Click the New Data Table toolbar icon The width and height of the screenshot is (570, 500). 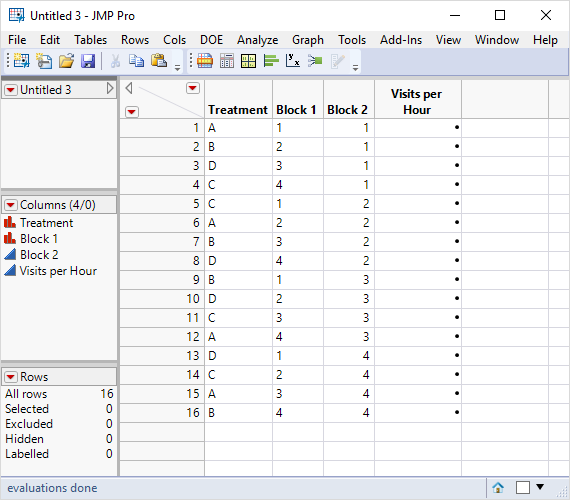22,61
